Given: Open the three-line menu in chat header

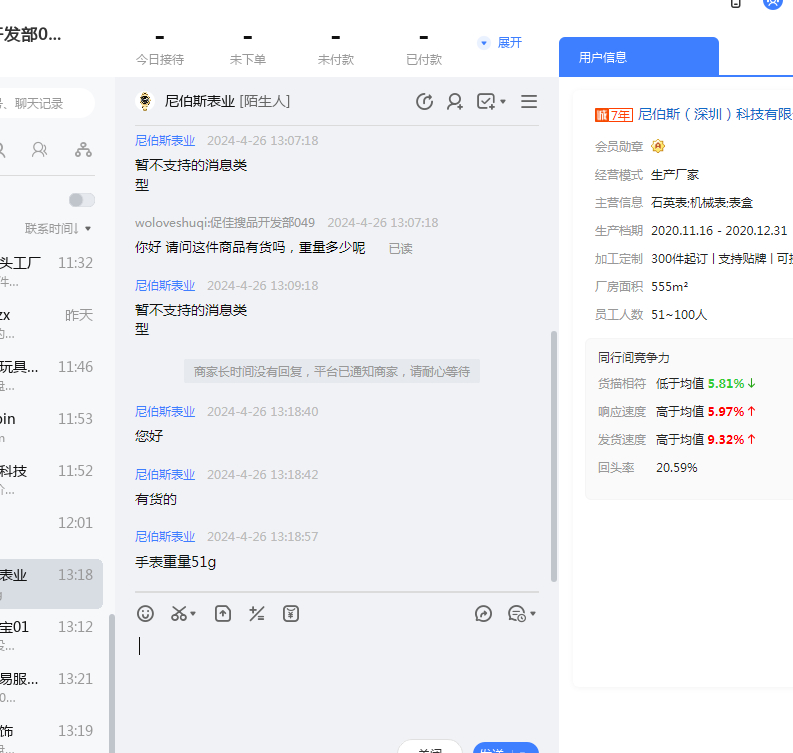Looking at the screenshot, I should (x=529, y=101).
